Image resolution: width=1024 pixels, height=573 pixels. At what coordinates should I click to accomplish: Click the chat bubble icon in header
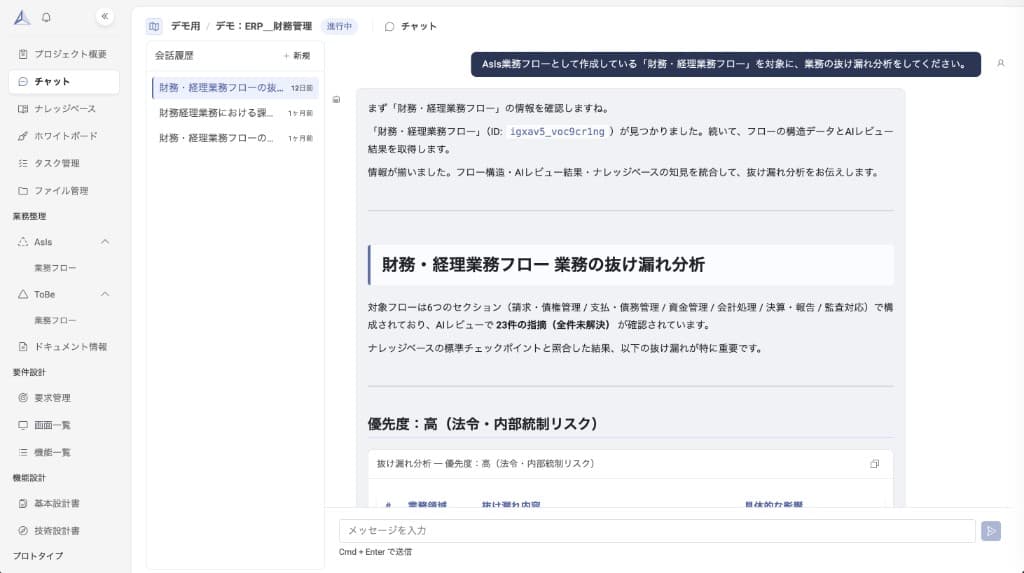coord(389,27)
